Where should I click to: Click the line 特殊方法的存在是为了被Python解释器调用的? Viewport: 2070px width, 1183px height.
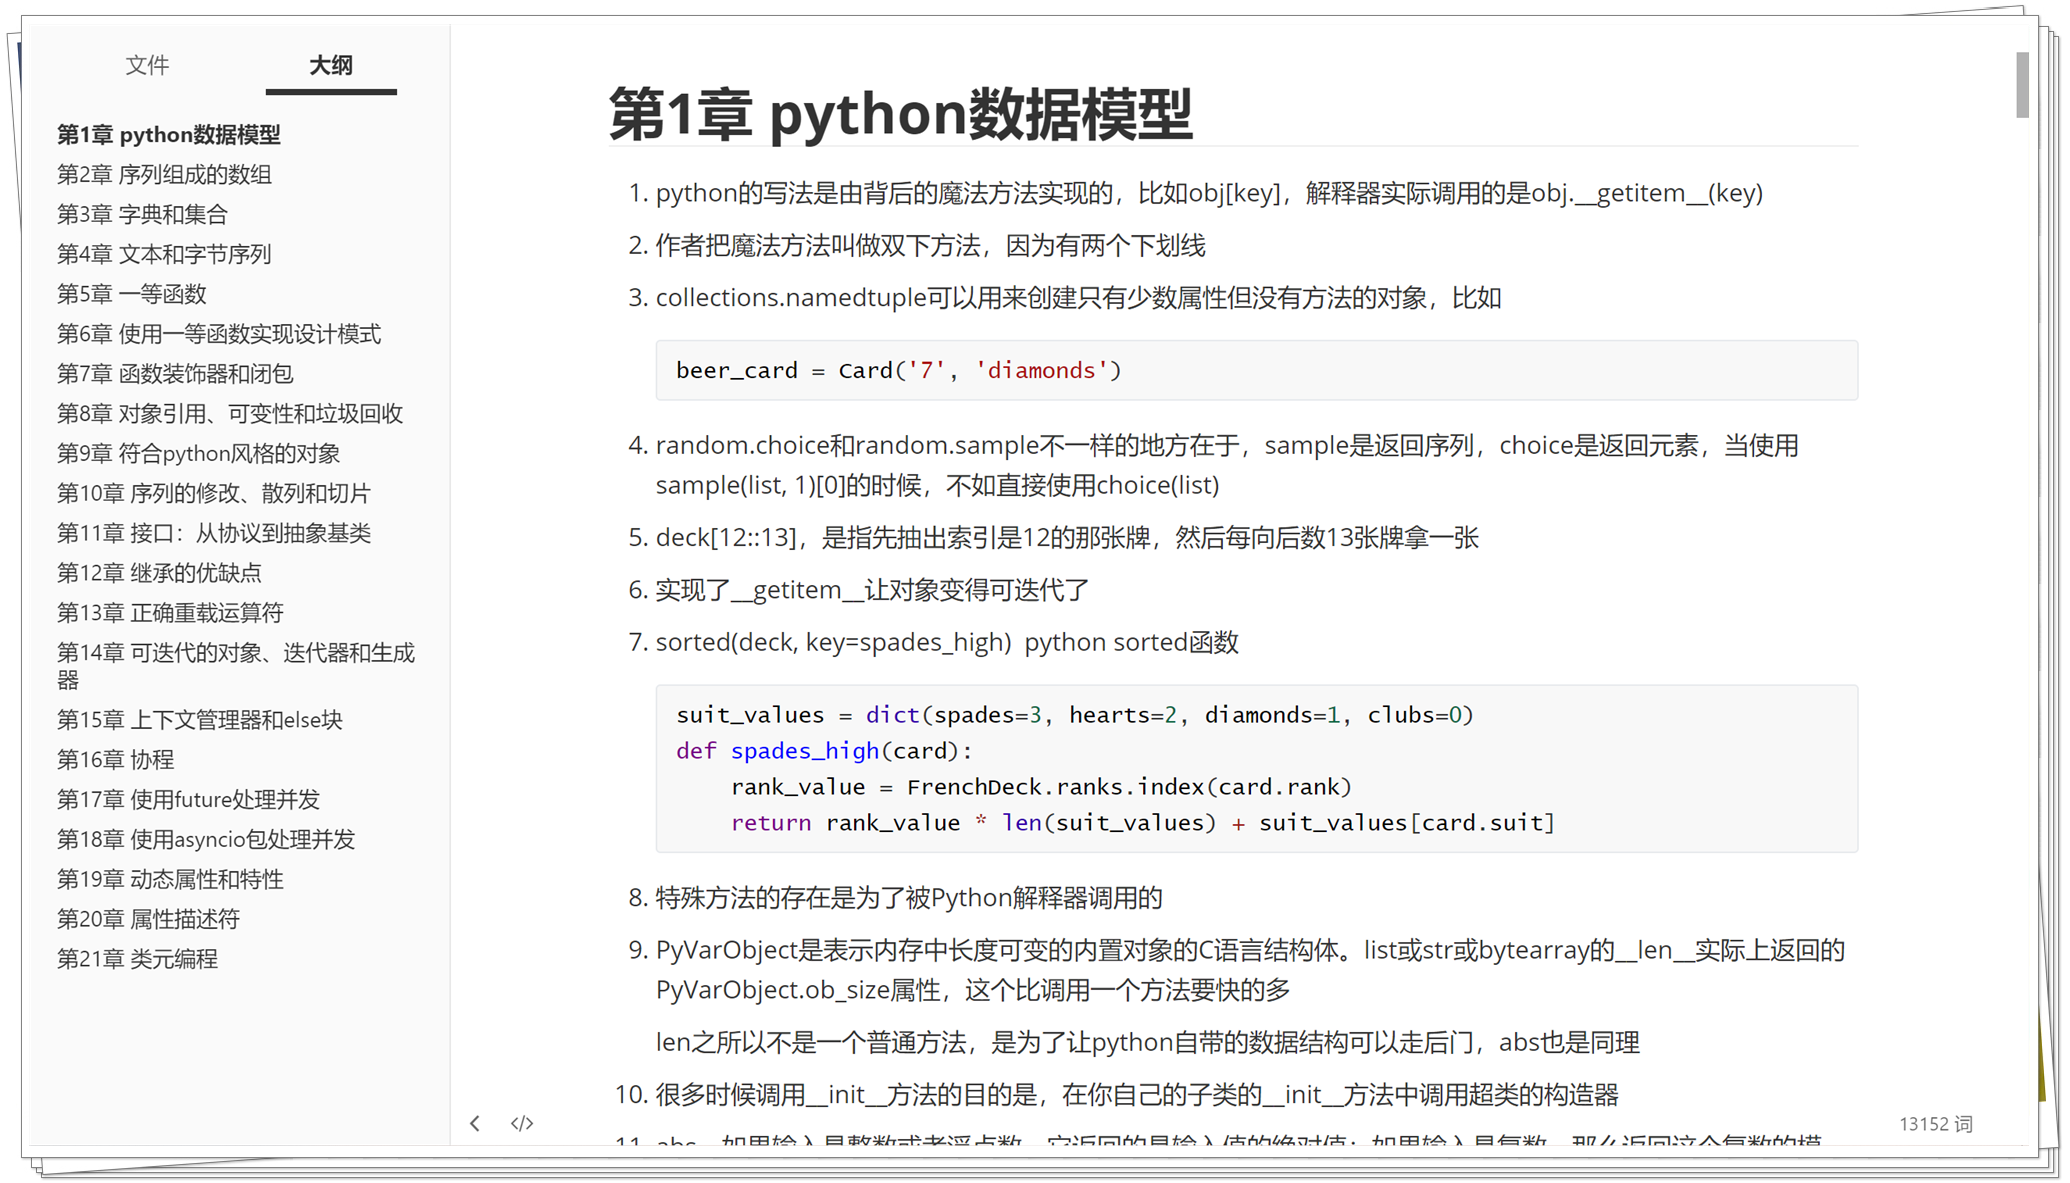click(909, 898)
